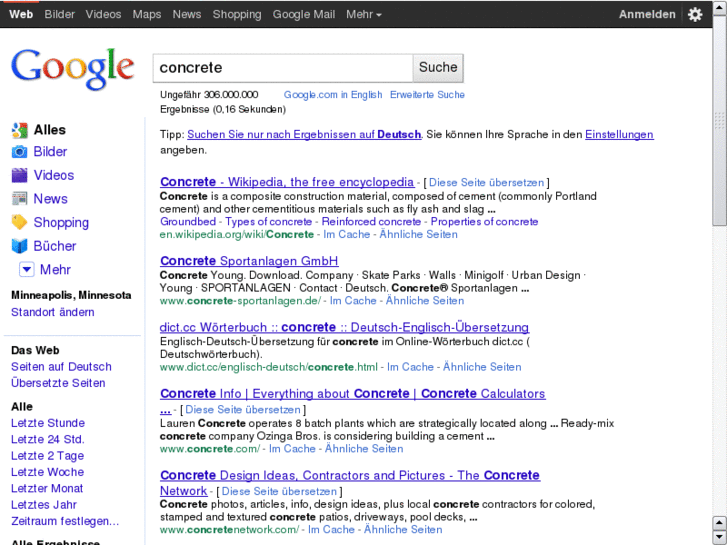Select Bilder in the left sidebar

point(50,152)
